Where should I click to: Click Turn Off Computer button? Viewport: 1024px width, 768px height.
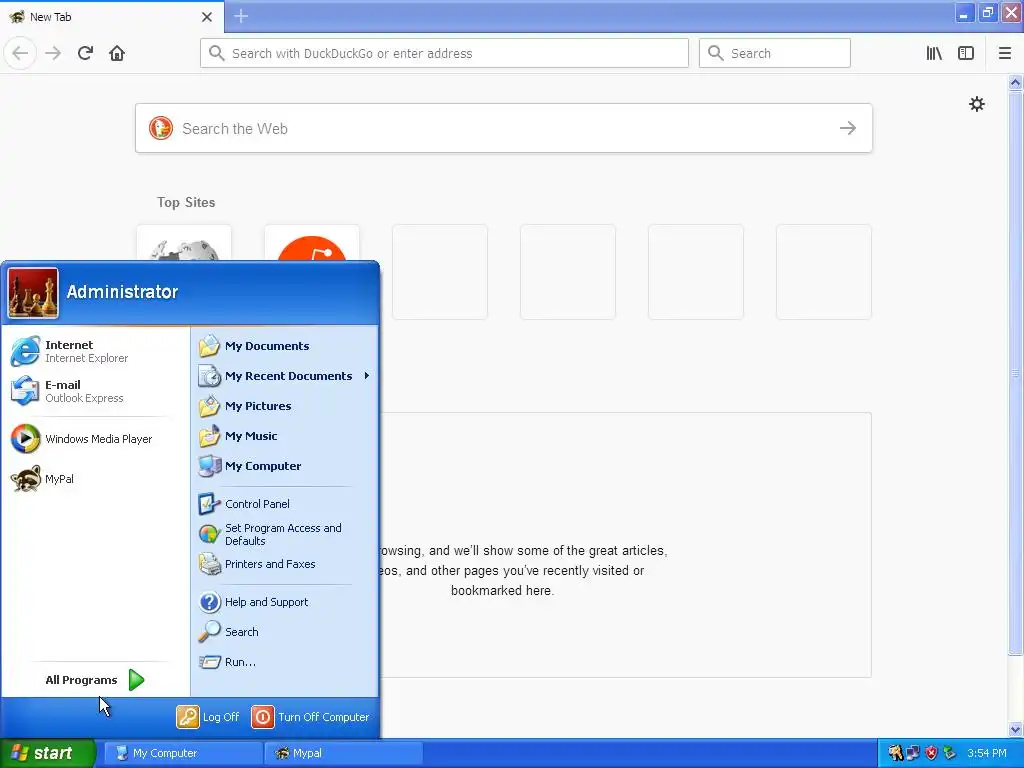coord(310,717)
